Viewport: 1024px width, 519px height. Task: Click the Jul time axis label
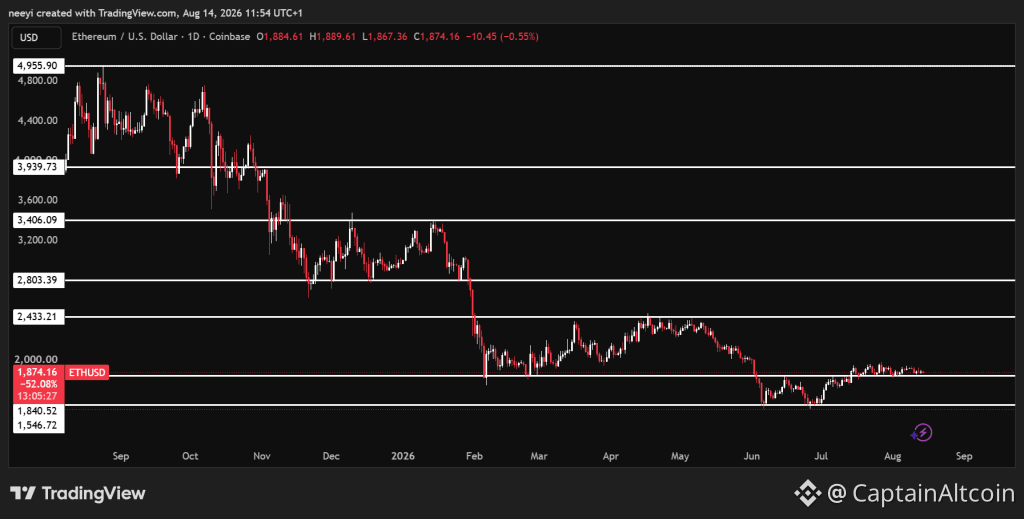[821, 456]
